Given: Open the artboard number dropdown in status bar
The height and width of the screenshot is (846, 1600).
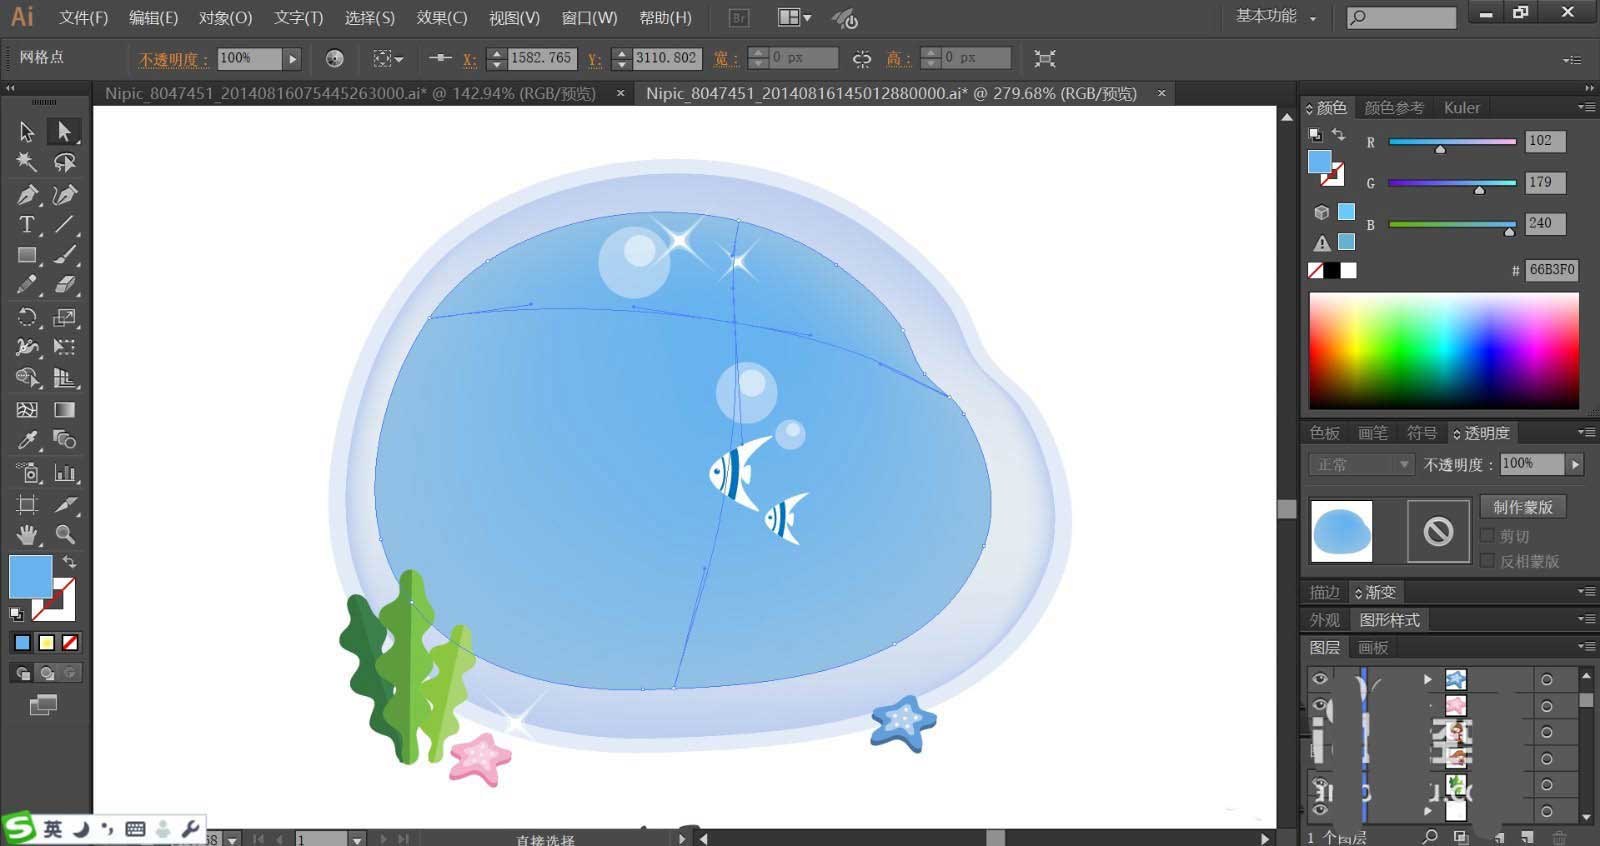Looking at the screenshot, I should pyautogui.click(x=357, y=839).
